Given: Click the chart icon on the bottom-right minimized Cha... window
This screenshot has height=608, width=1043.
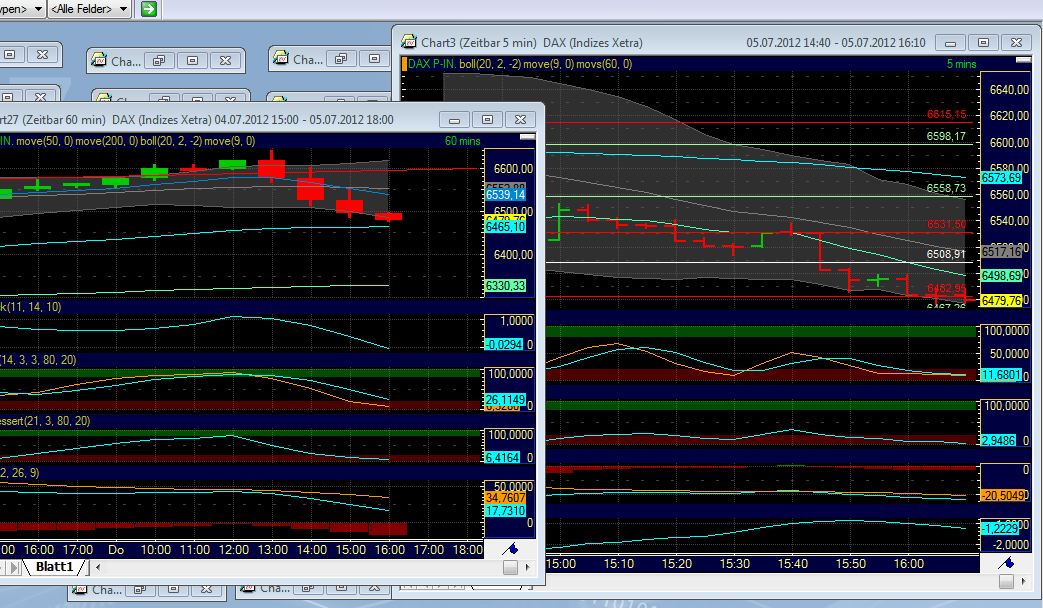Looking at the screenshot, I should [x=247, y=588].
